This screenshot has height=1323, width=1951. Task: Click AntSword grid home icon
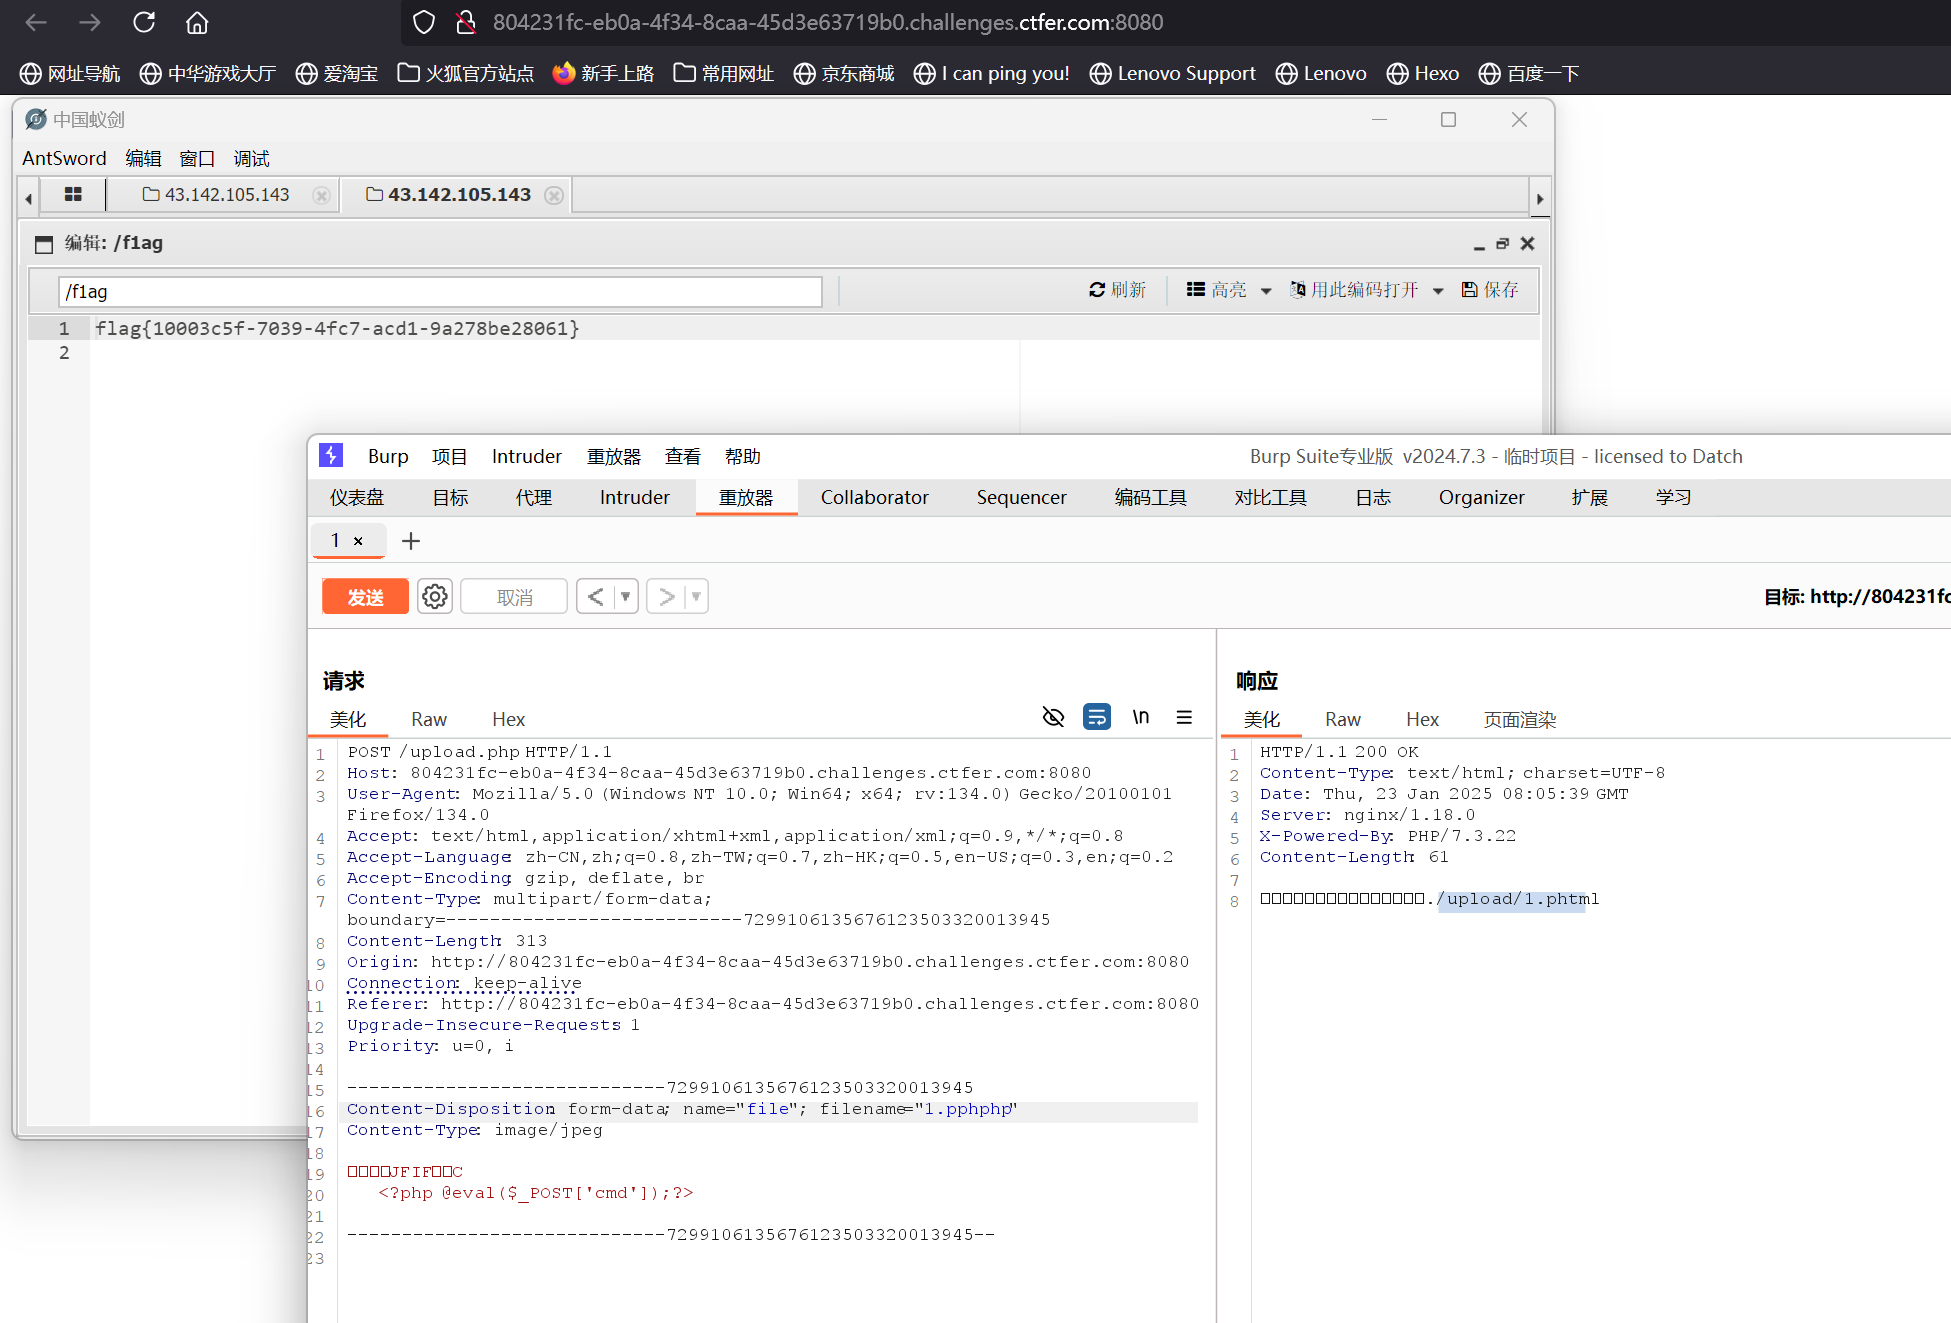73,195
